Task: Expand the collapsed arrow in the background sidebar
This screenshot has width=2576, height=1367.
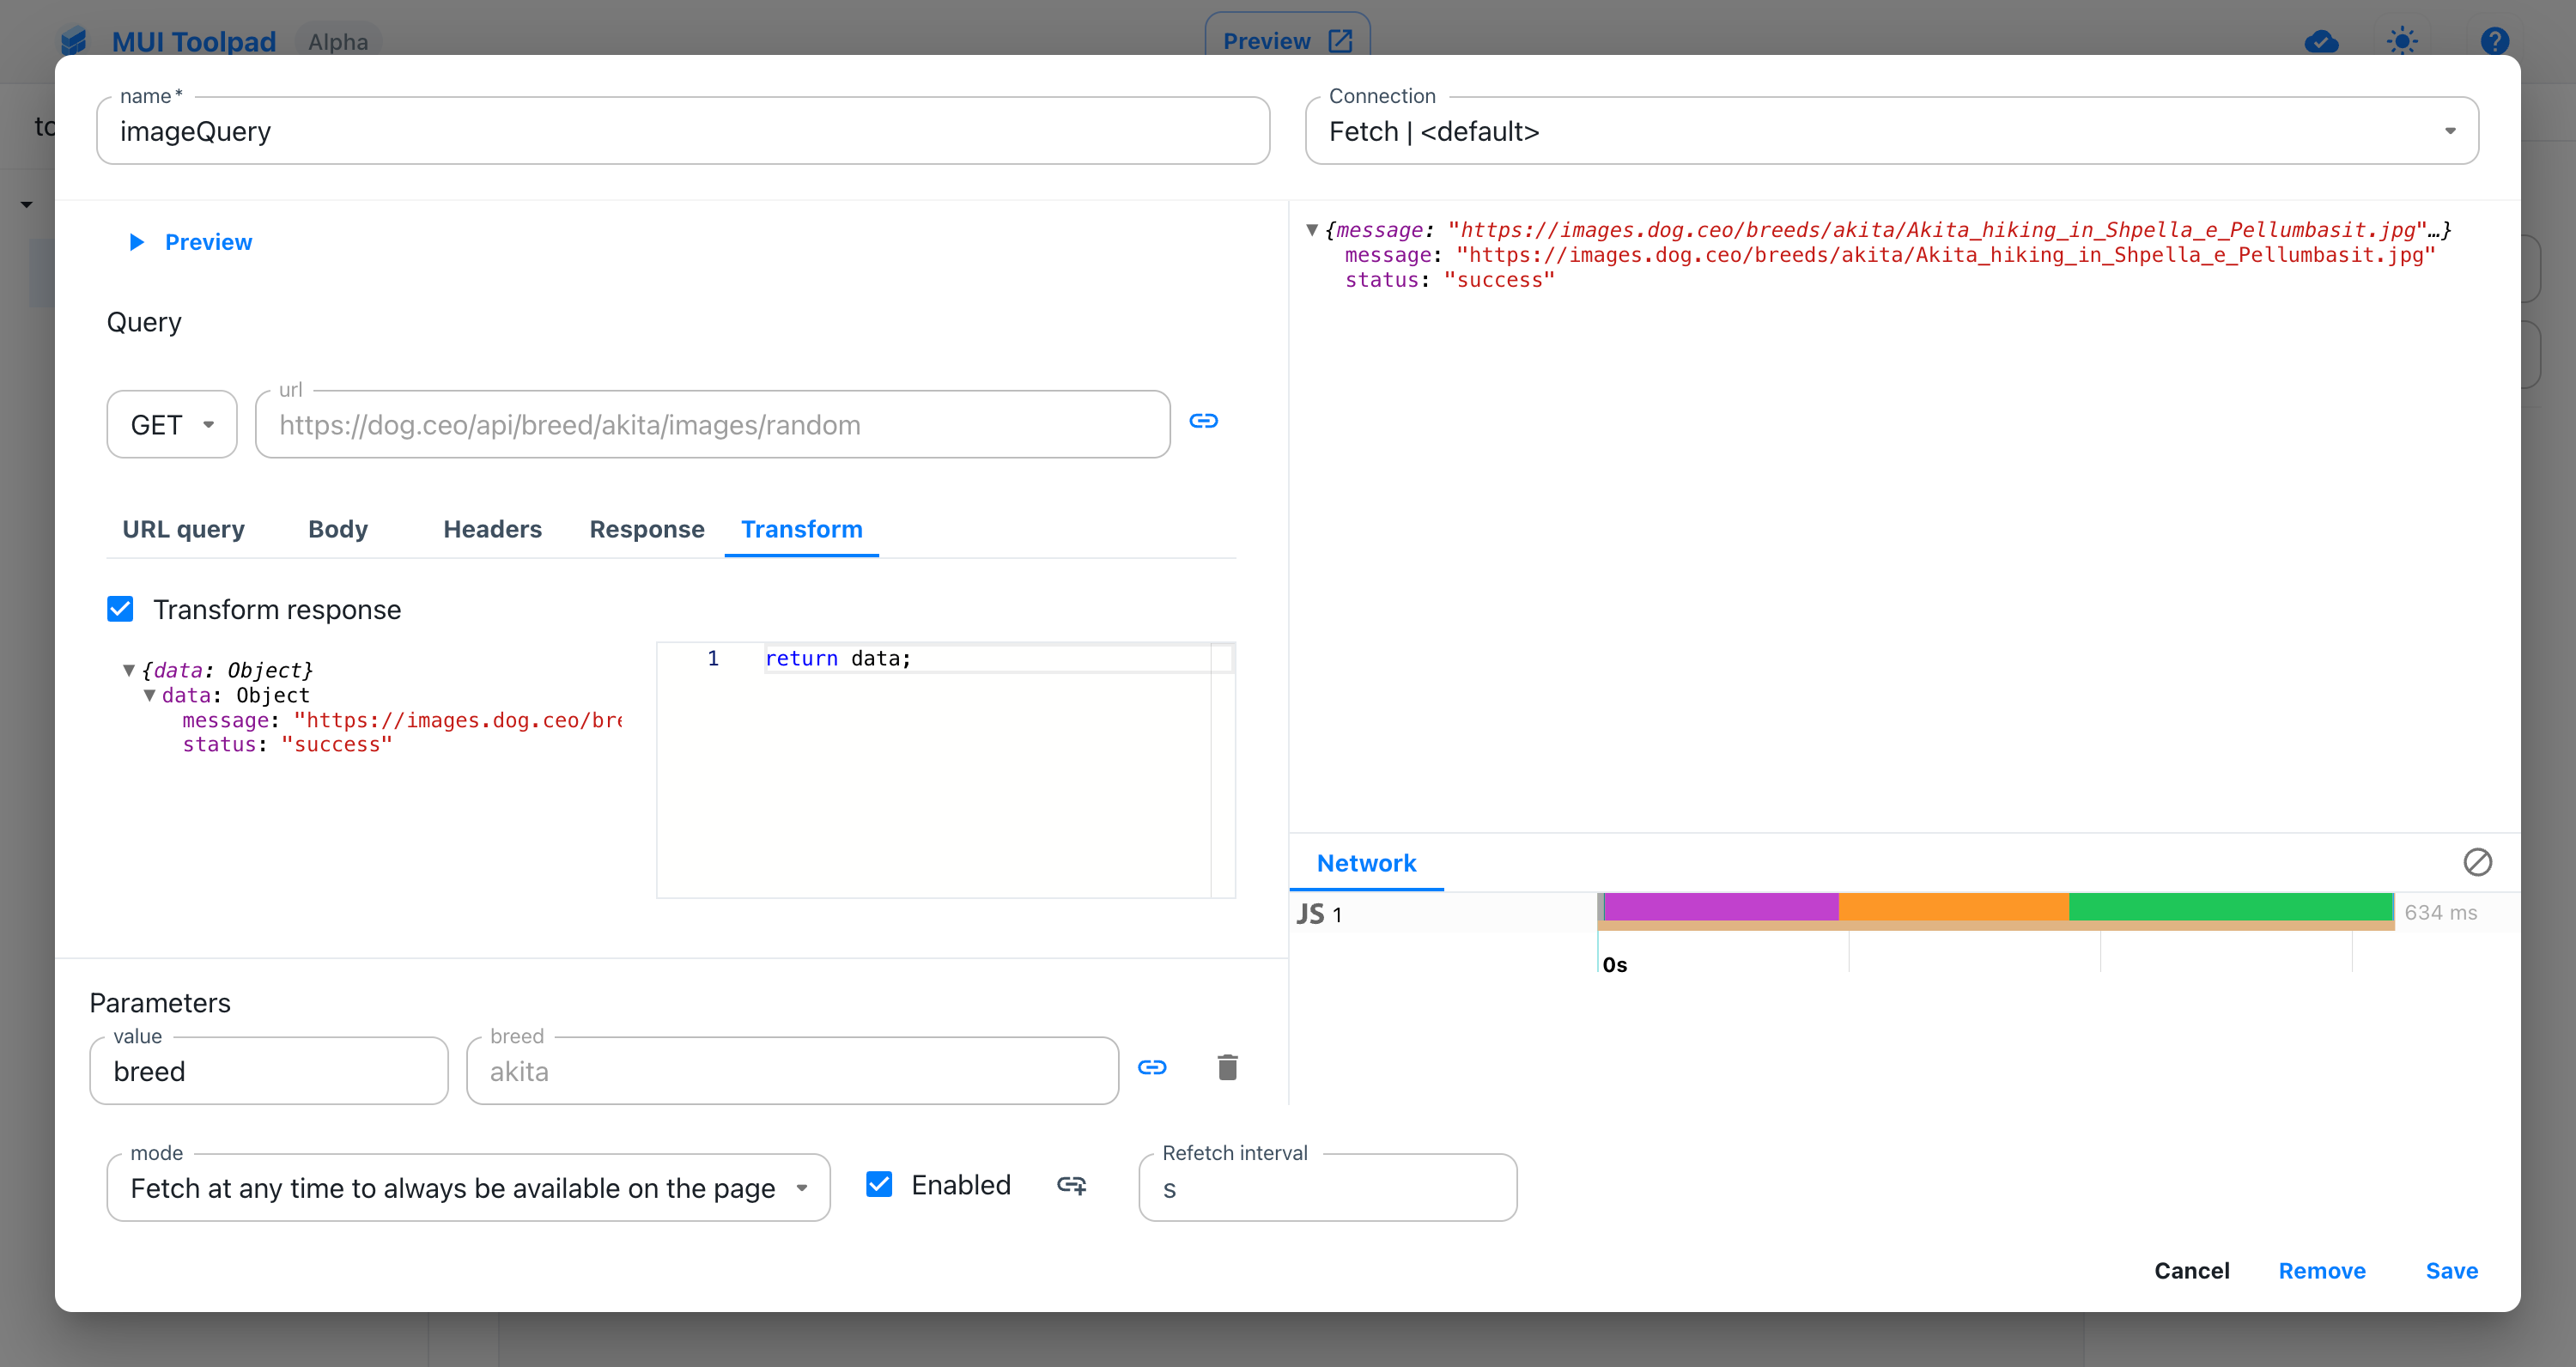Action: click(26, 204)
